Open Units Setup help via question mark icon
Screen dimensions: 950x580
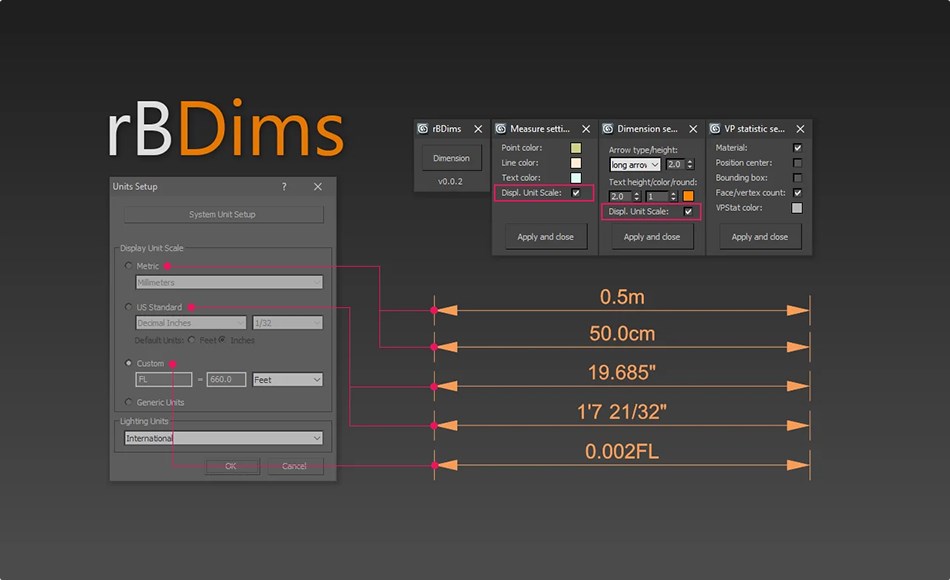(284, 187)
